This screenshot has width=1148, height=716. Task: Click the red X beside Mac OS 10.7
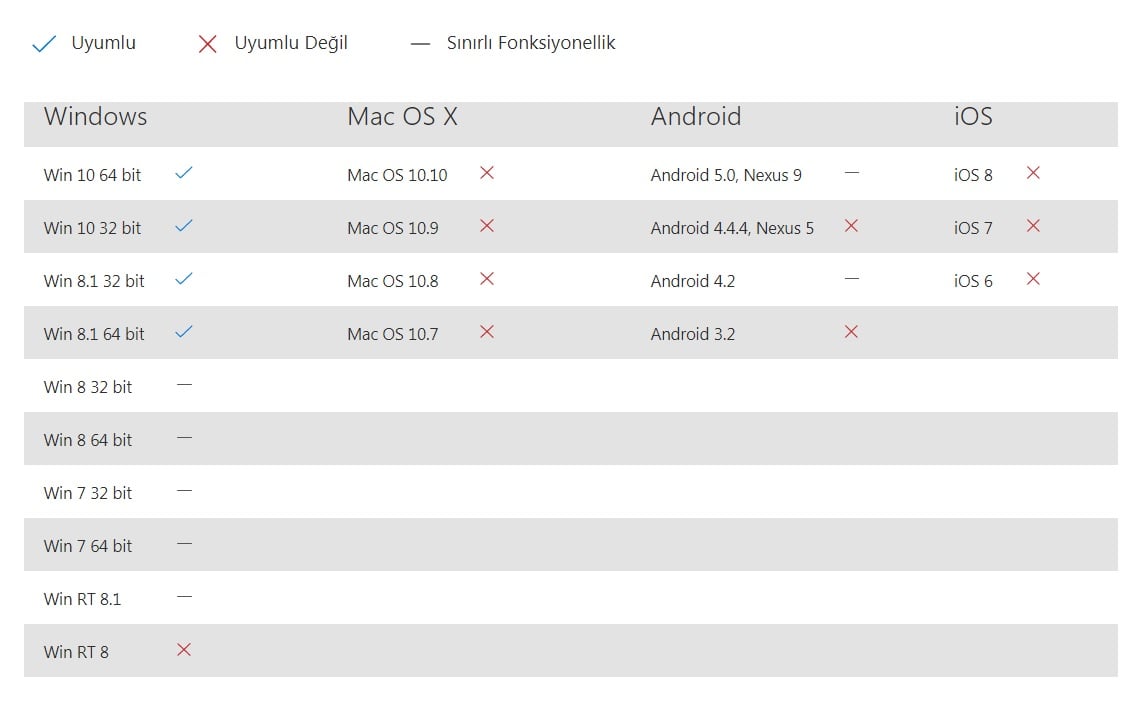487,332
